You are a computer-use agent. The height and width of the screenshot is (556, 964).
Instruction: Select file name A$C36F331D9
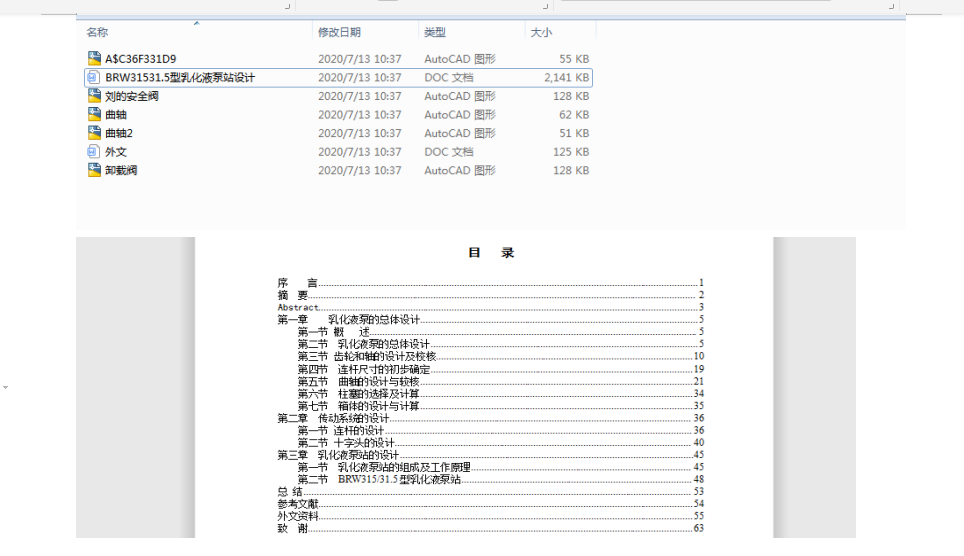[141, 59]
